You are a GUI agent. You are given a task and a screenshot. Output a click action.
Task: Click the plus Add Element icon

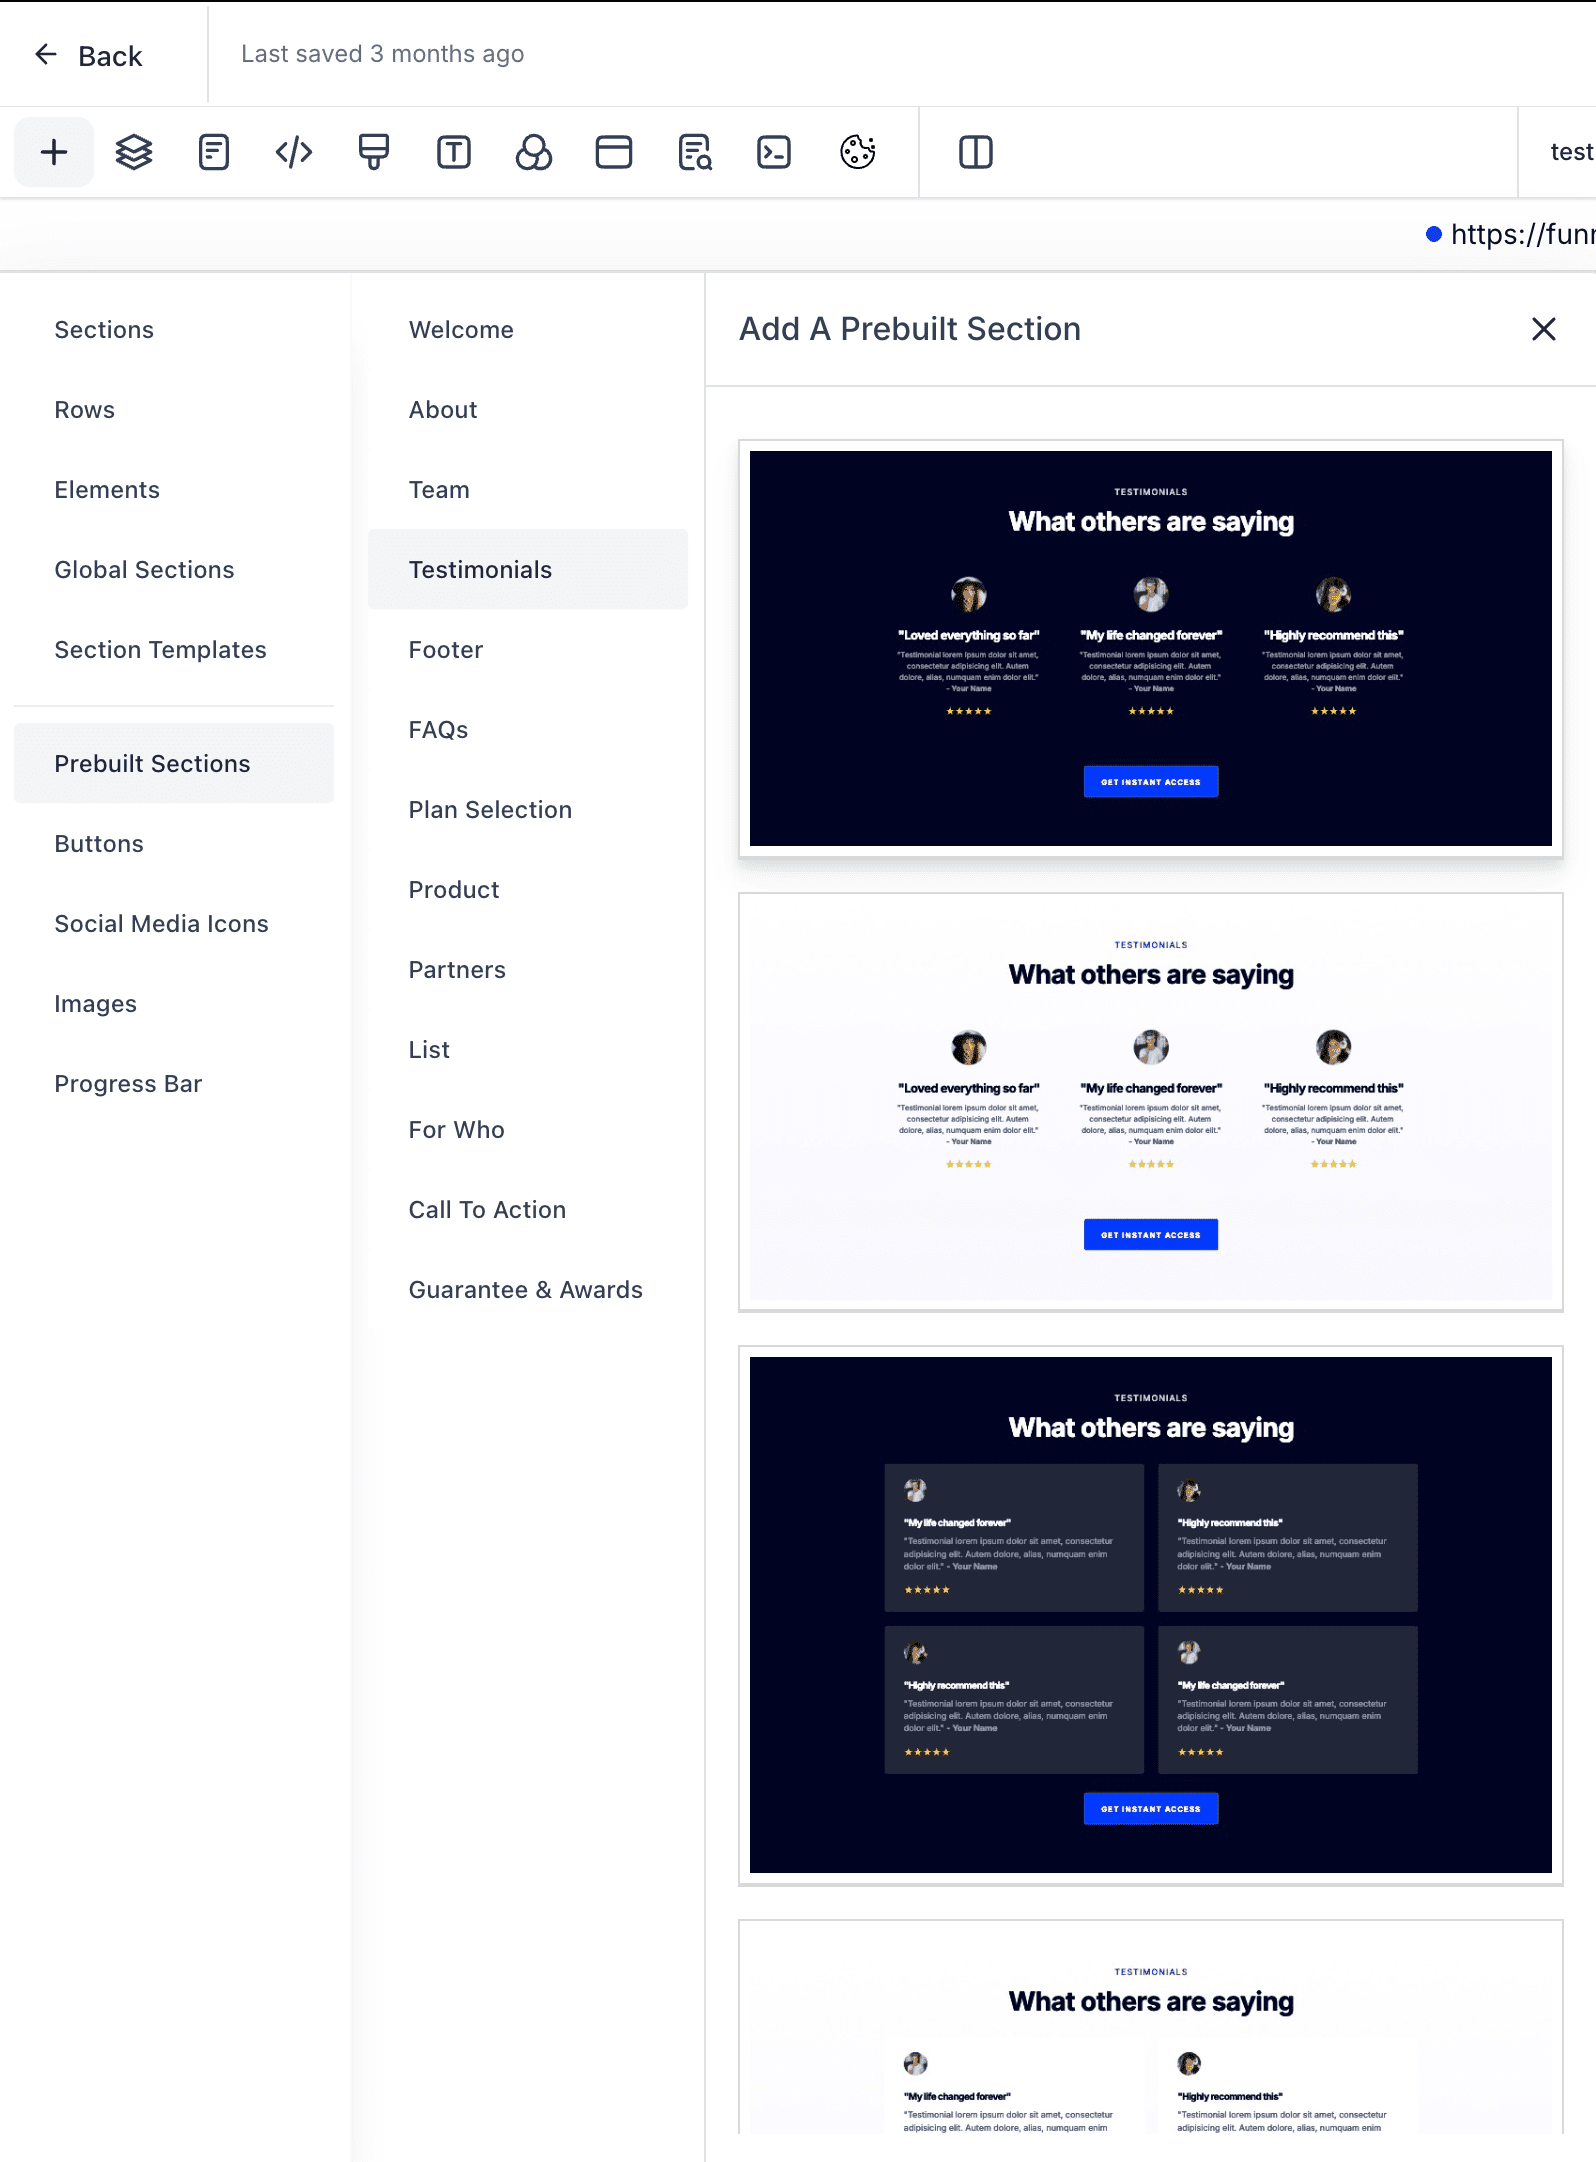(54, 152)
